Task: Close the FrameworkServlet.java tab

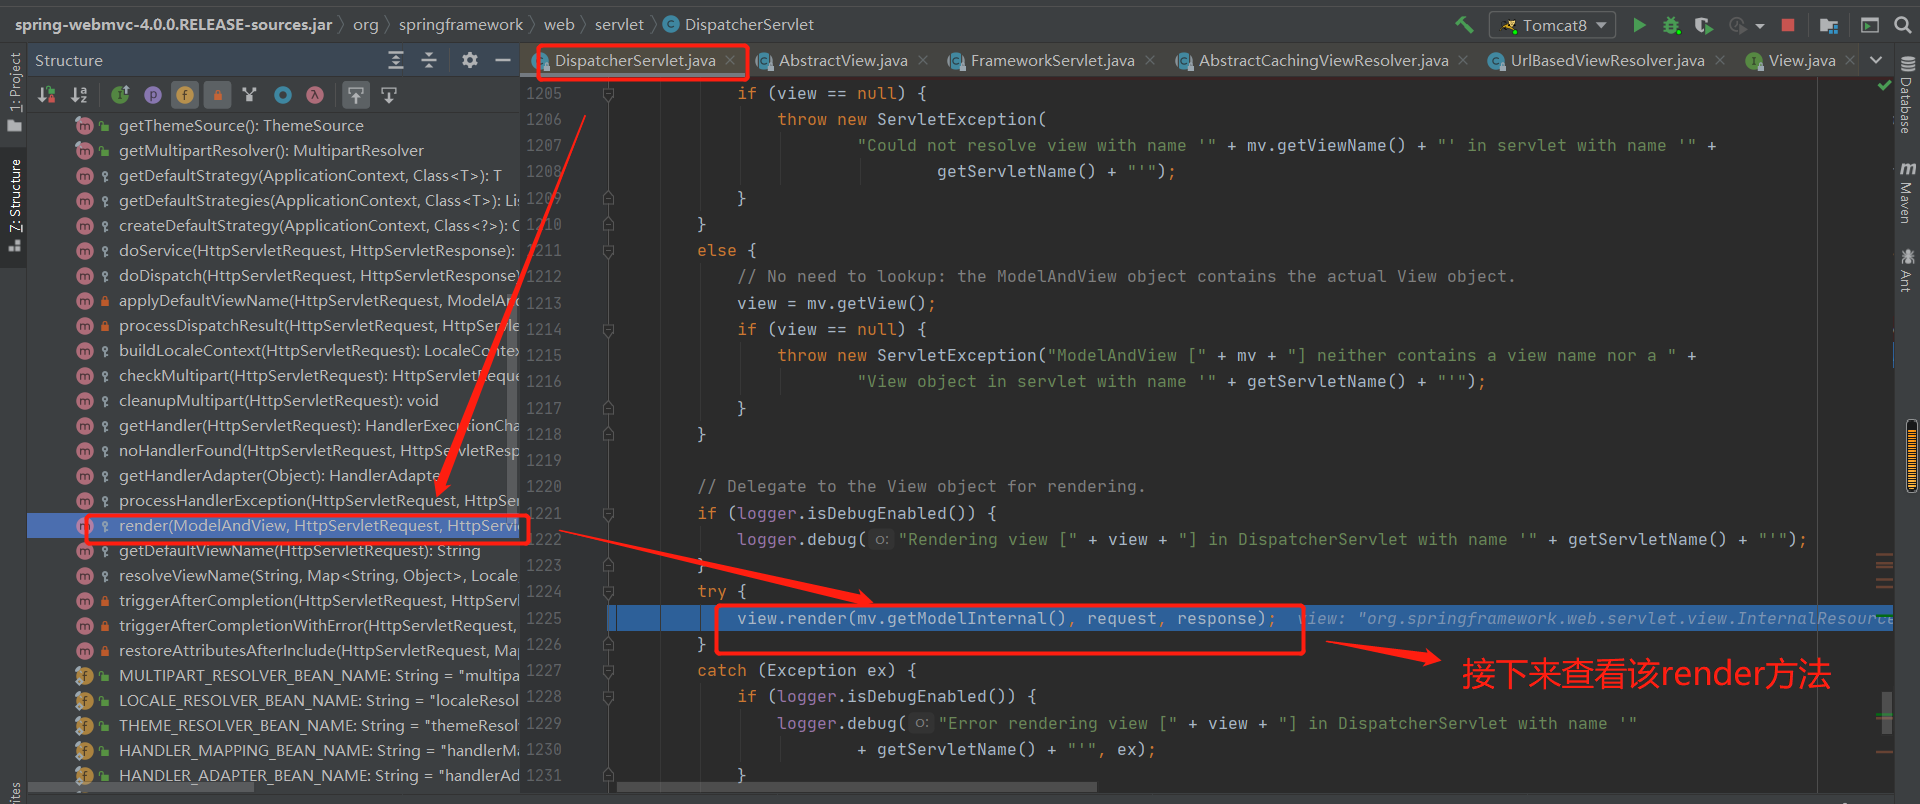Action: (1150, 61)
